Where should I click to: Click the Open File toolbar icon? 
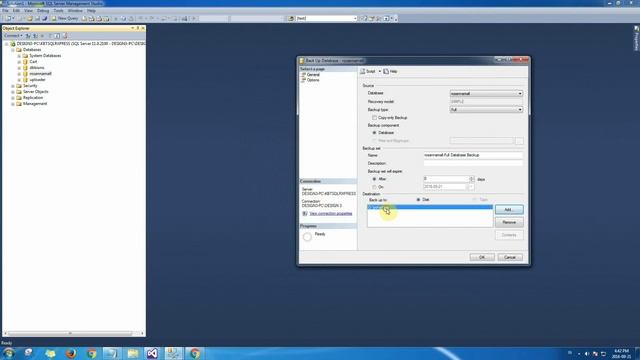(x=30, y=18)
